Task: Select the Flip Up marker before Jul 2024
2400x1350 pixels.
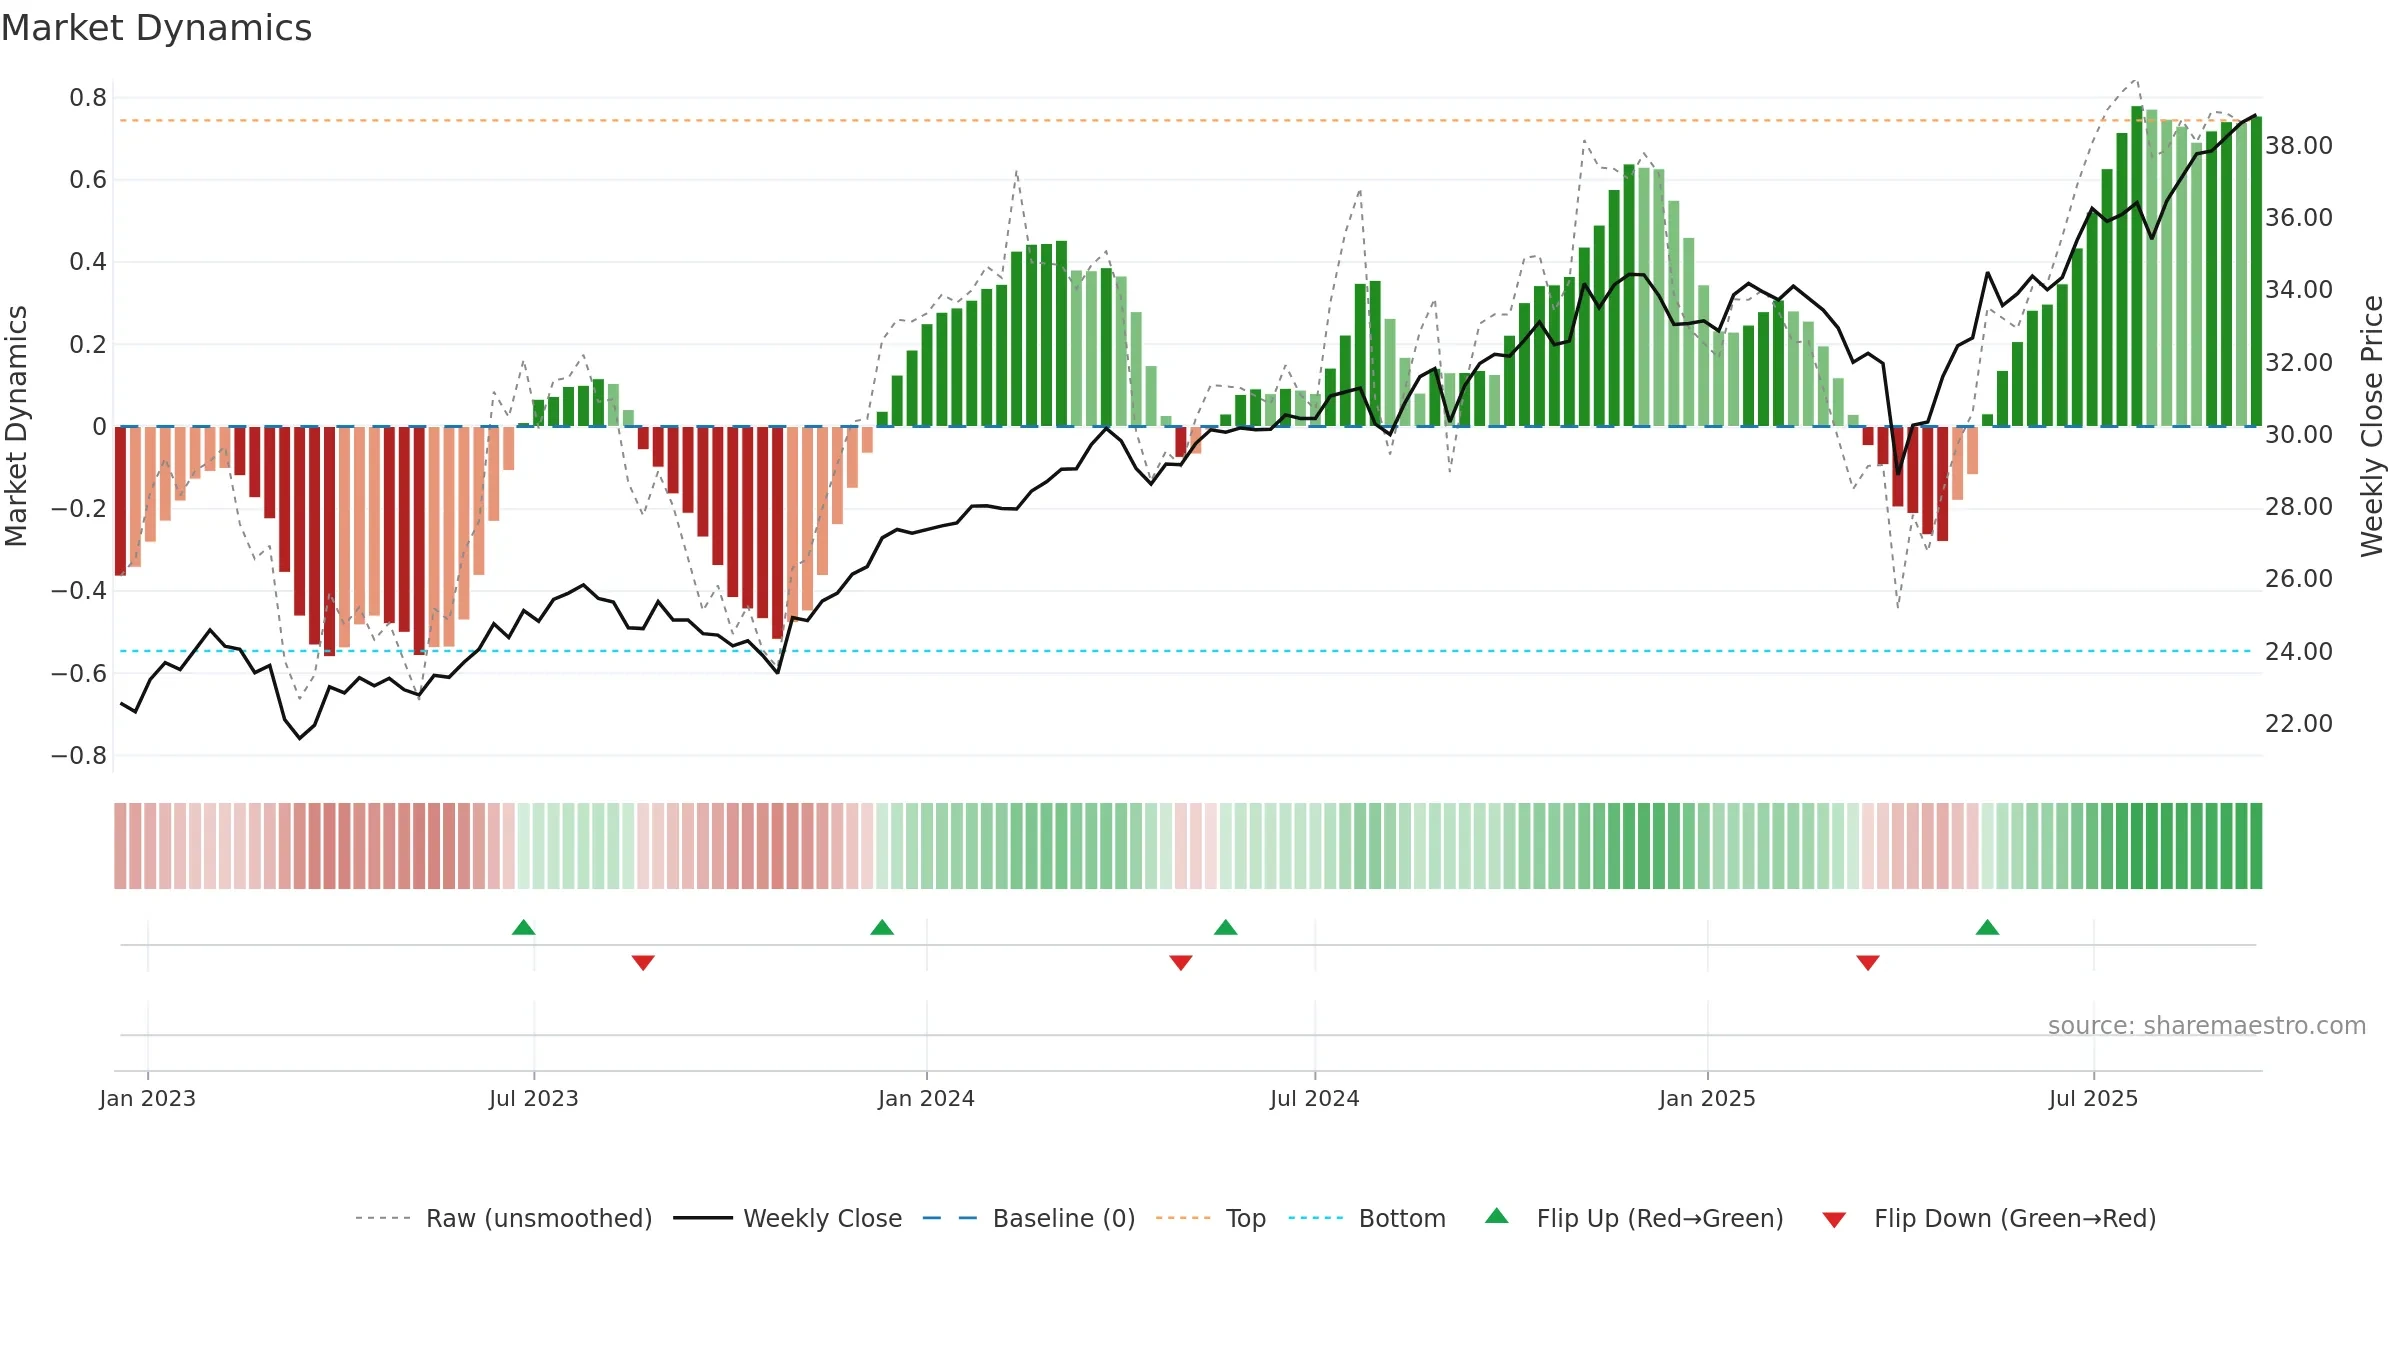Action: click(1226, 927)
